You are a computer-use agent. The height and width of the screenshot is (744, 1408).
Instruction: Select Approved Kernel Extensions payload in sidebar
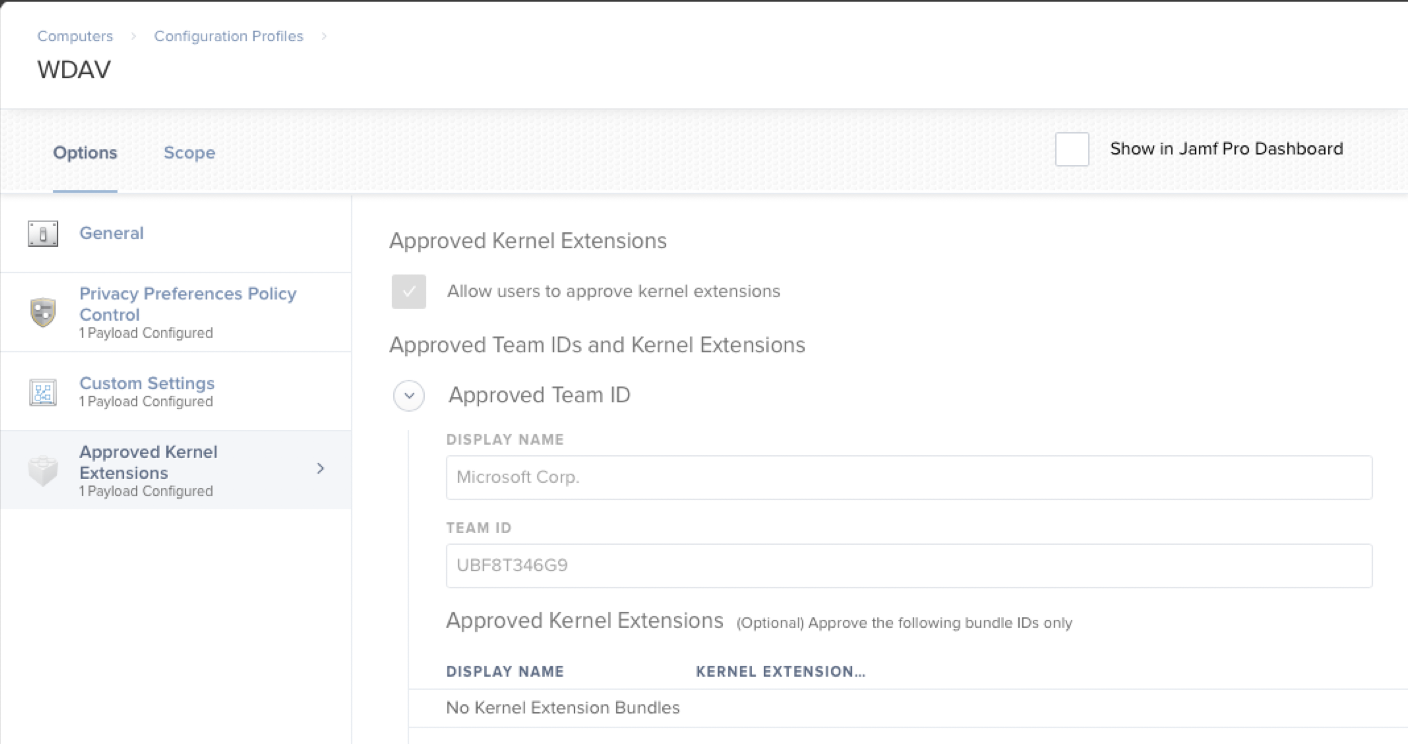[x=148, y=462]
